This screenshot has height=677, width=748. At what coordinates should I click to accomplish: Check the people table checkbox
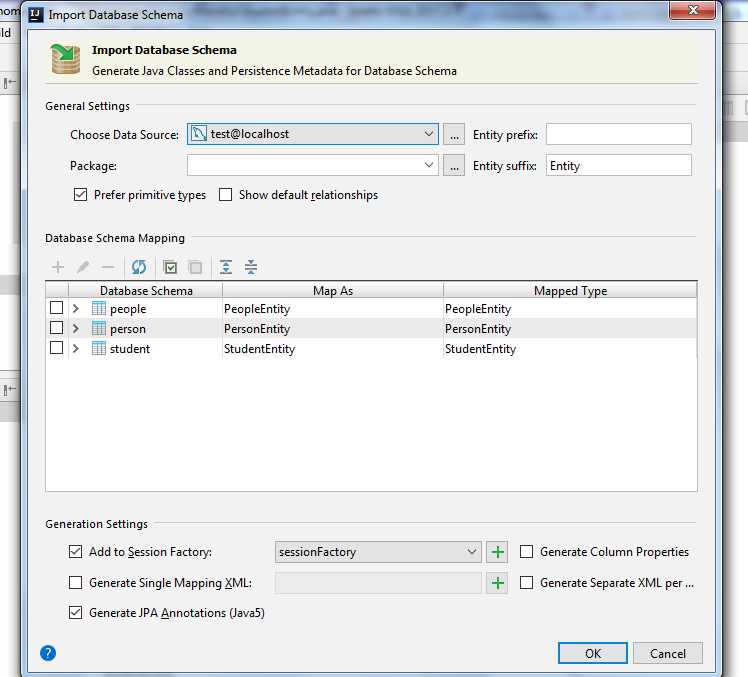pyautogui.click(x=56, y=308)
